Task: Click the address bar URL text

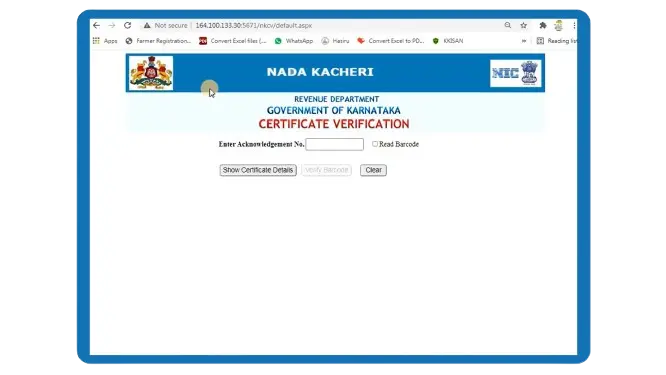Action: (254, 25)
